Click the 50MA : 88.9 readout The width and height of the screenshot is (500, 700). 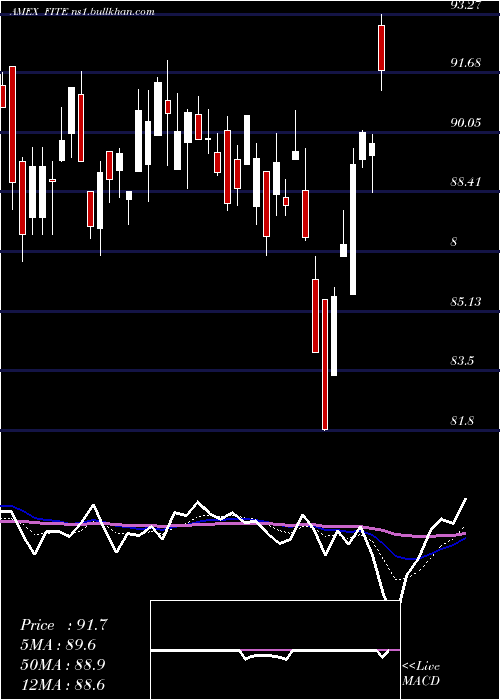pyautogui.click(x=62, y=665)
